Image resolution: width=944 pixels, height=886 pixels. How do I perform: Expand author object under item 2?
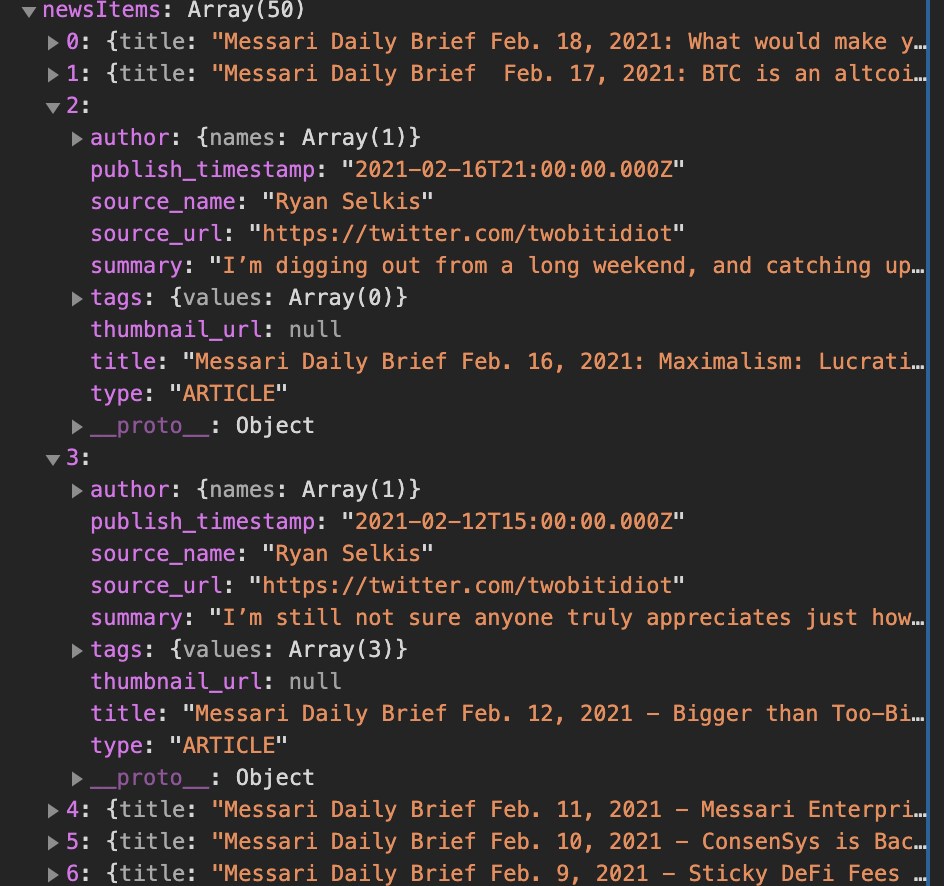point(77,139)
